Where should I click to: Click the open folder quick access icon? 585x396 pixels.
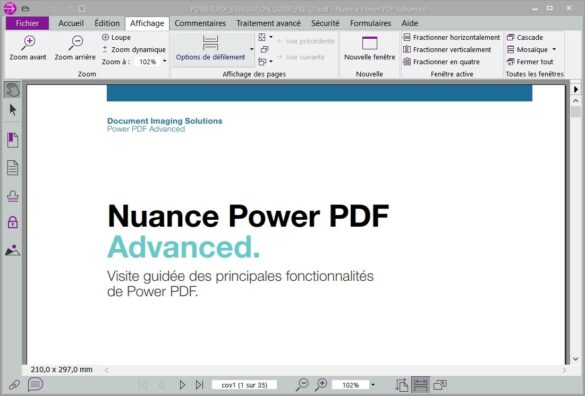(x=25, y=8)
